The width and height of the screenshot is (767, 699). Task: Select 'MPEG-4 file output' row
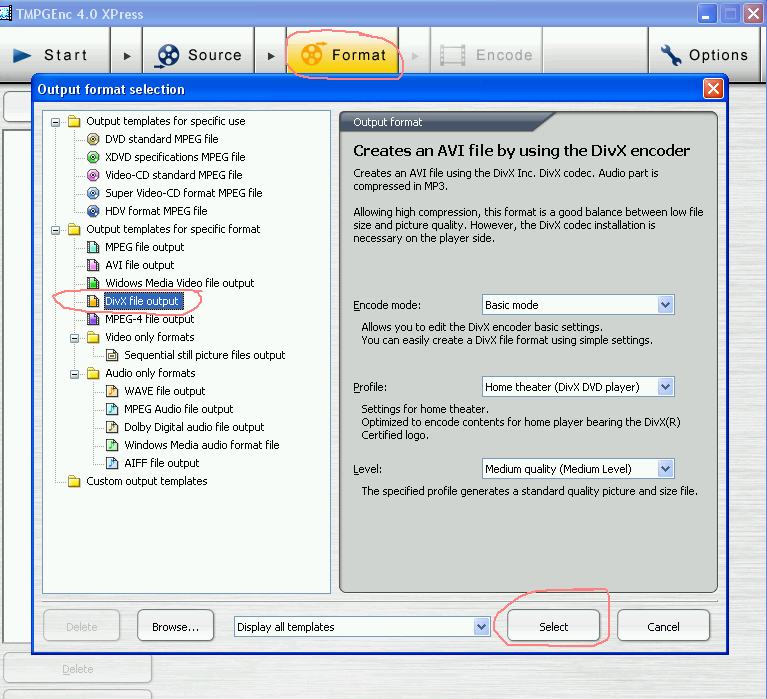tap(149, 319)
